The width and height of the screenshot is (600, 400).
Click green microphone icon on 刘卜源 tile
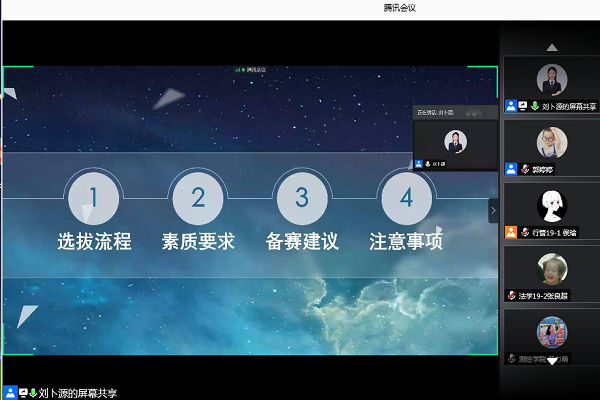[x=535, y=105]
